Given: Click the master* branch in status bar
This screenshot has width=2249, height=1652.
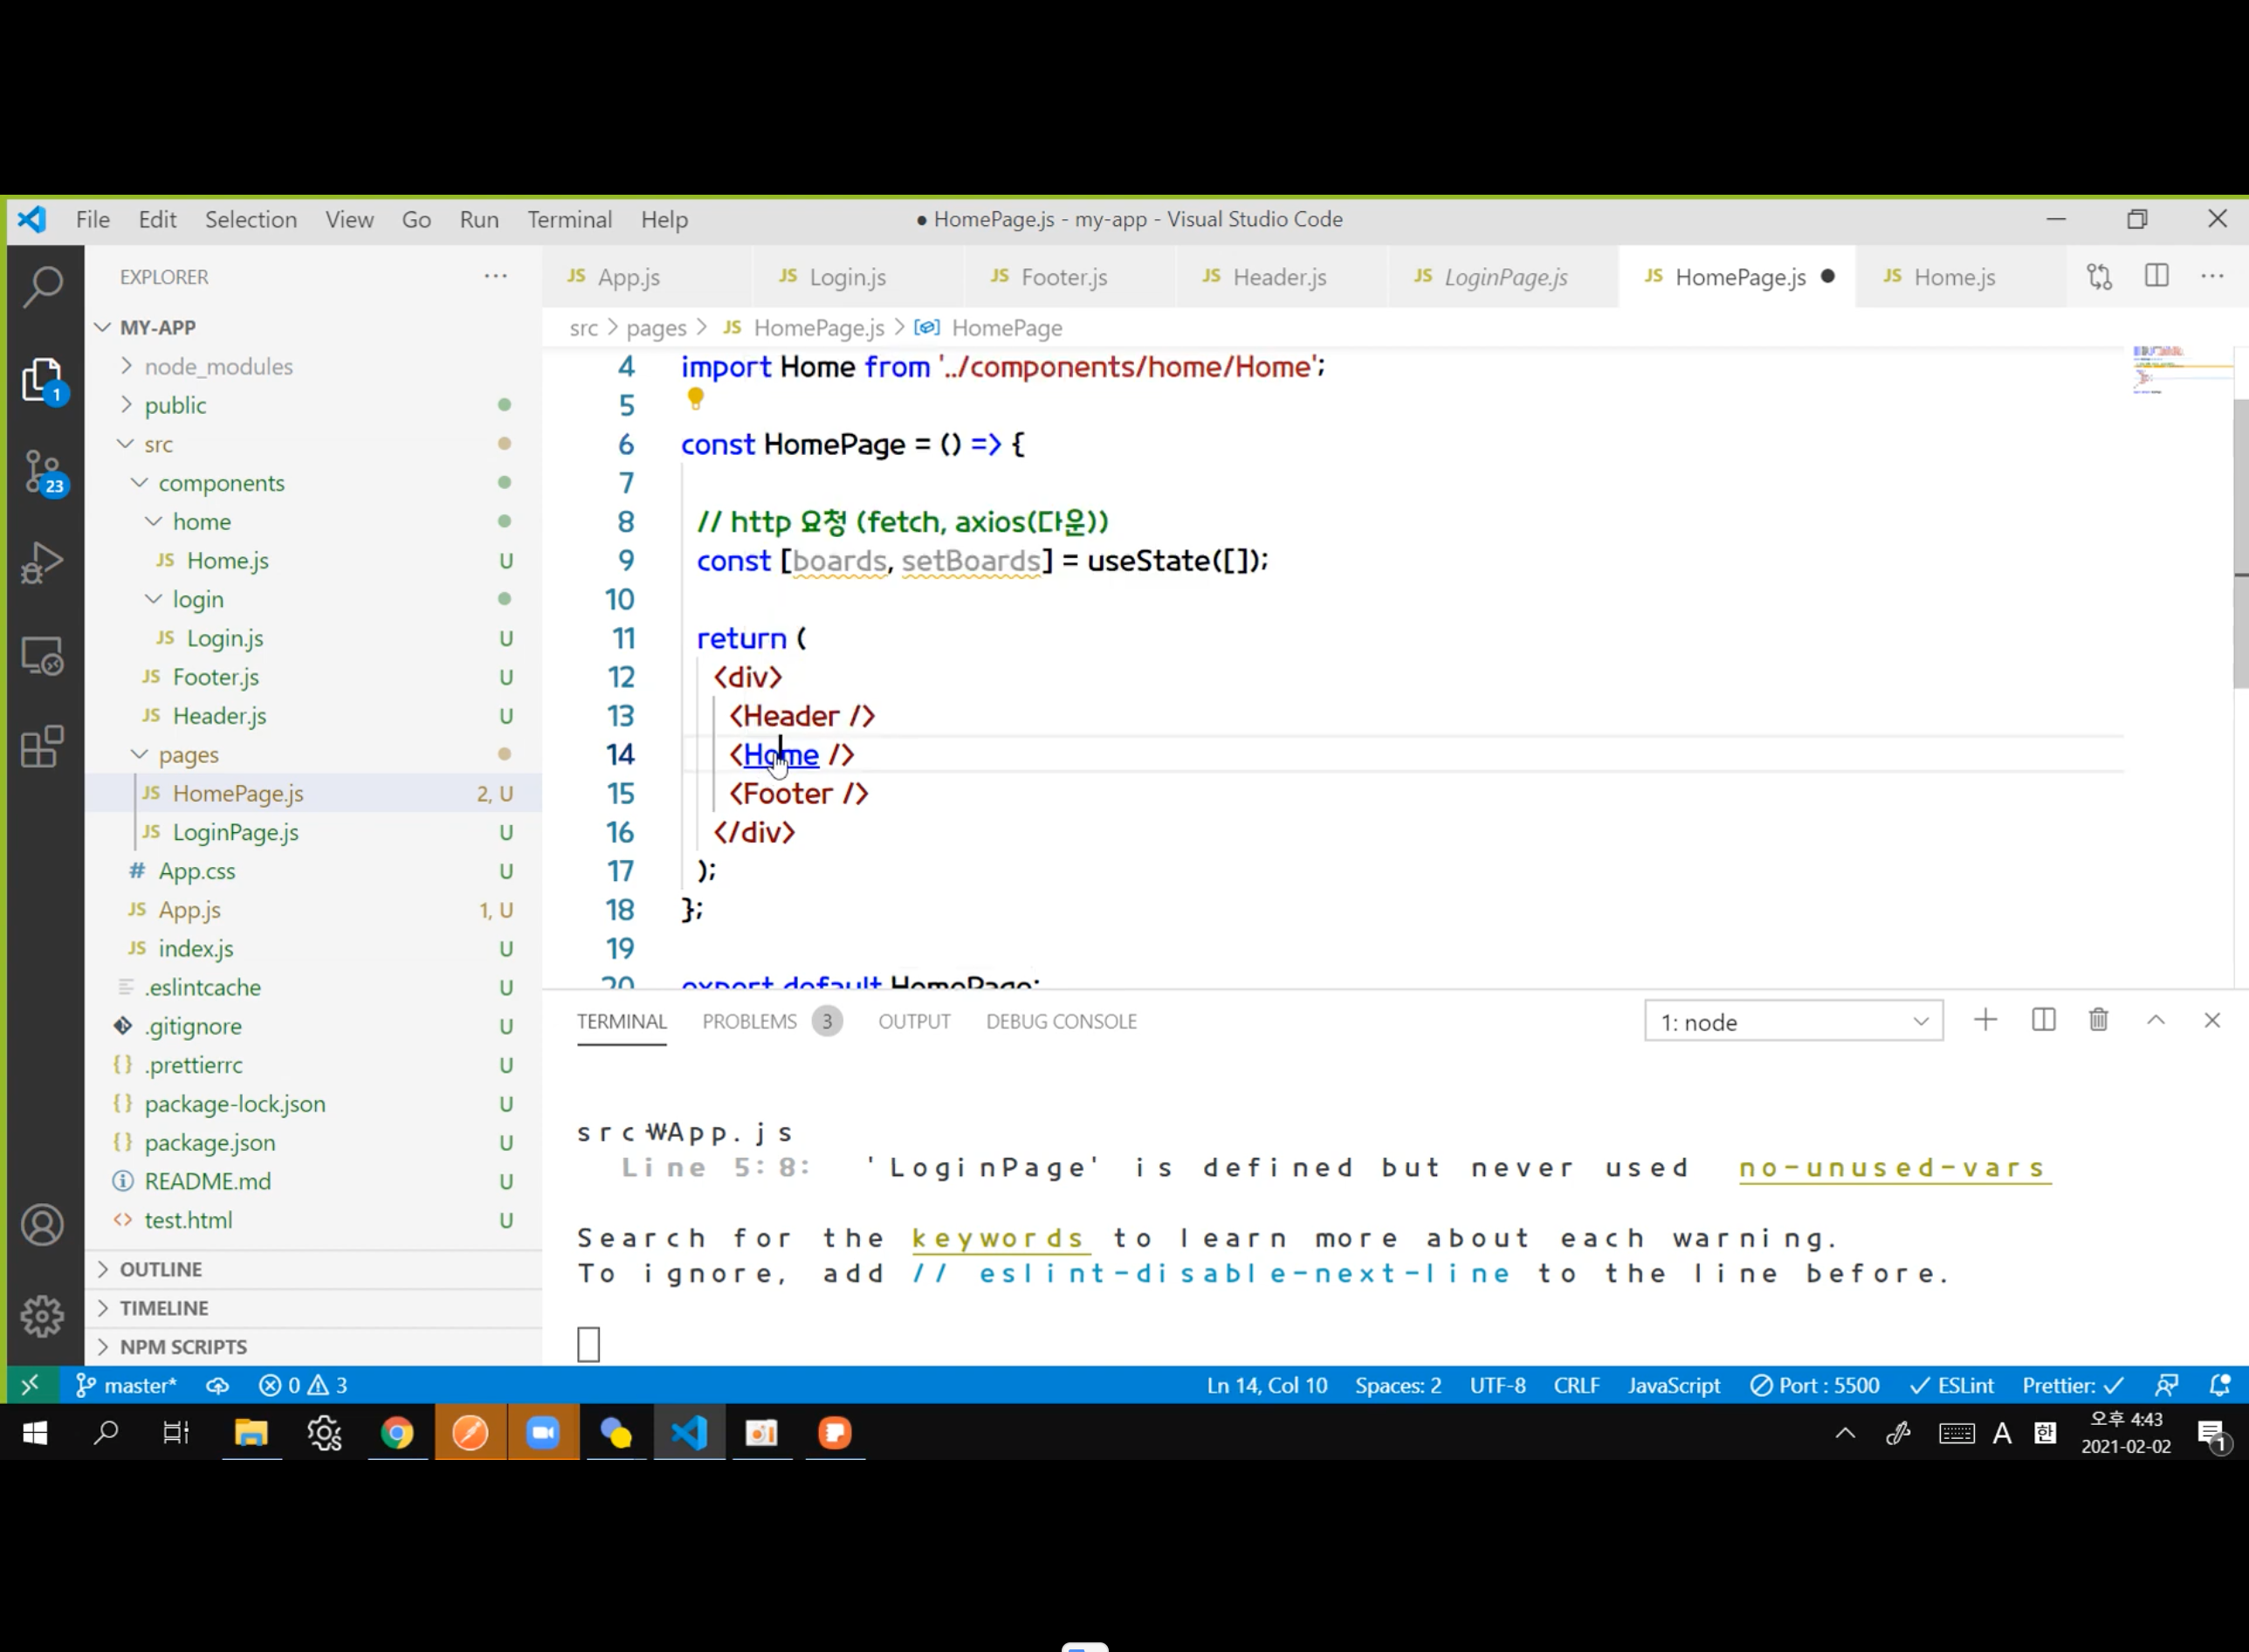Looking at the screenshot, I should click(127, 1385).
